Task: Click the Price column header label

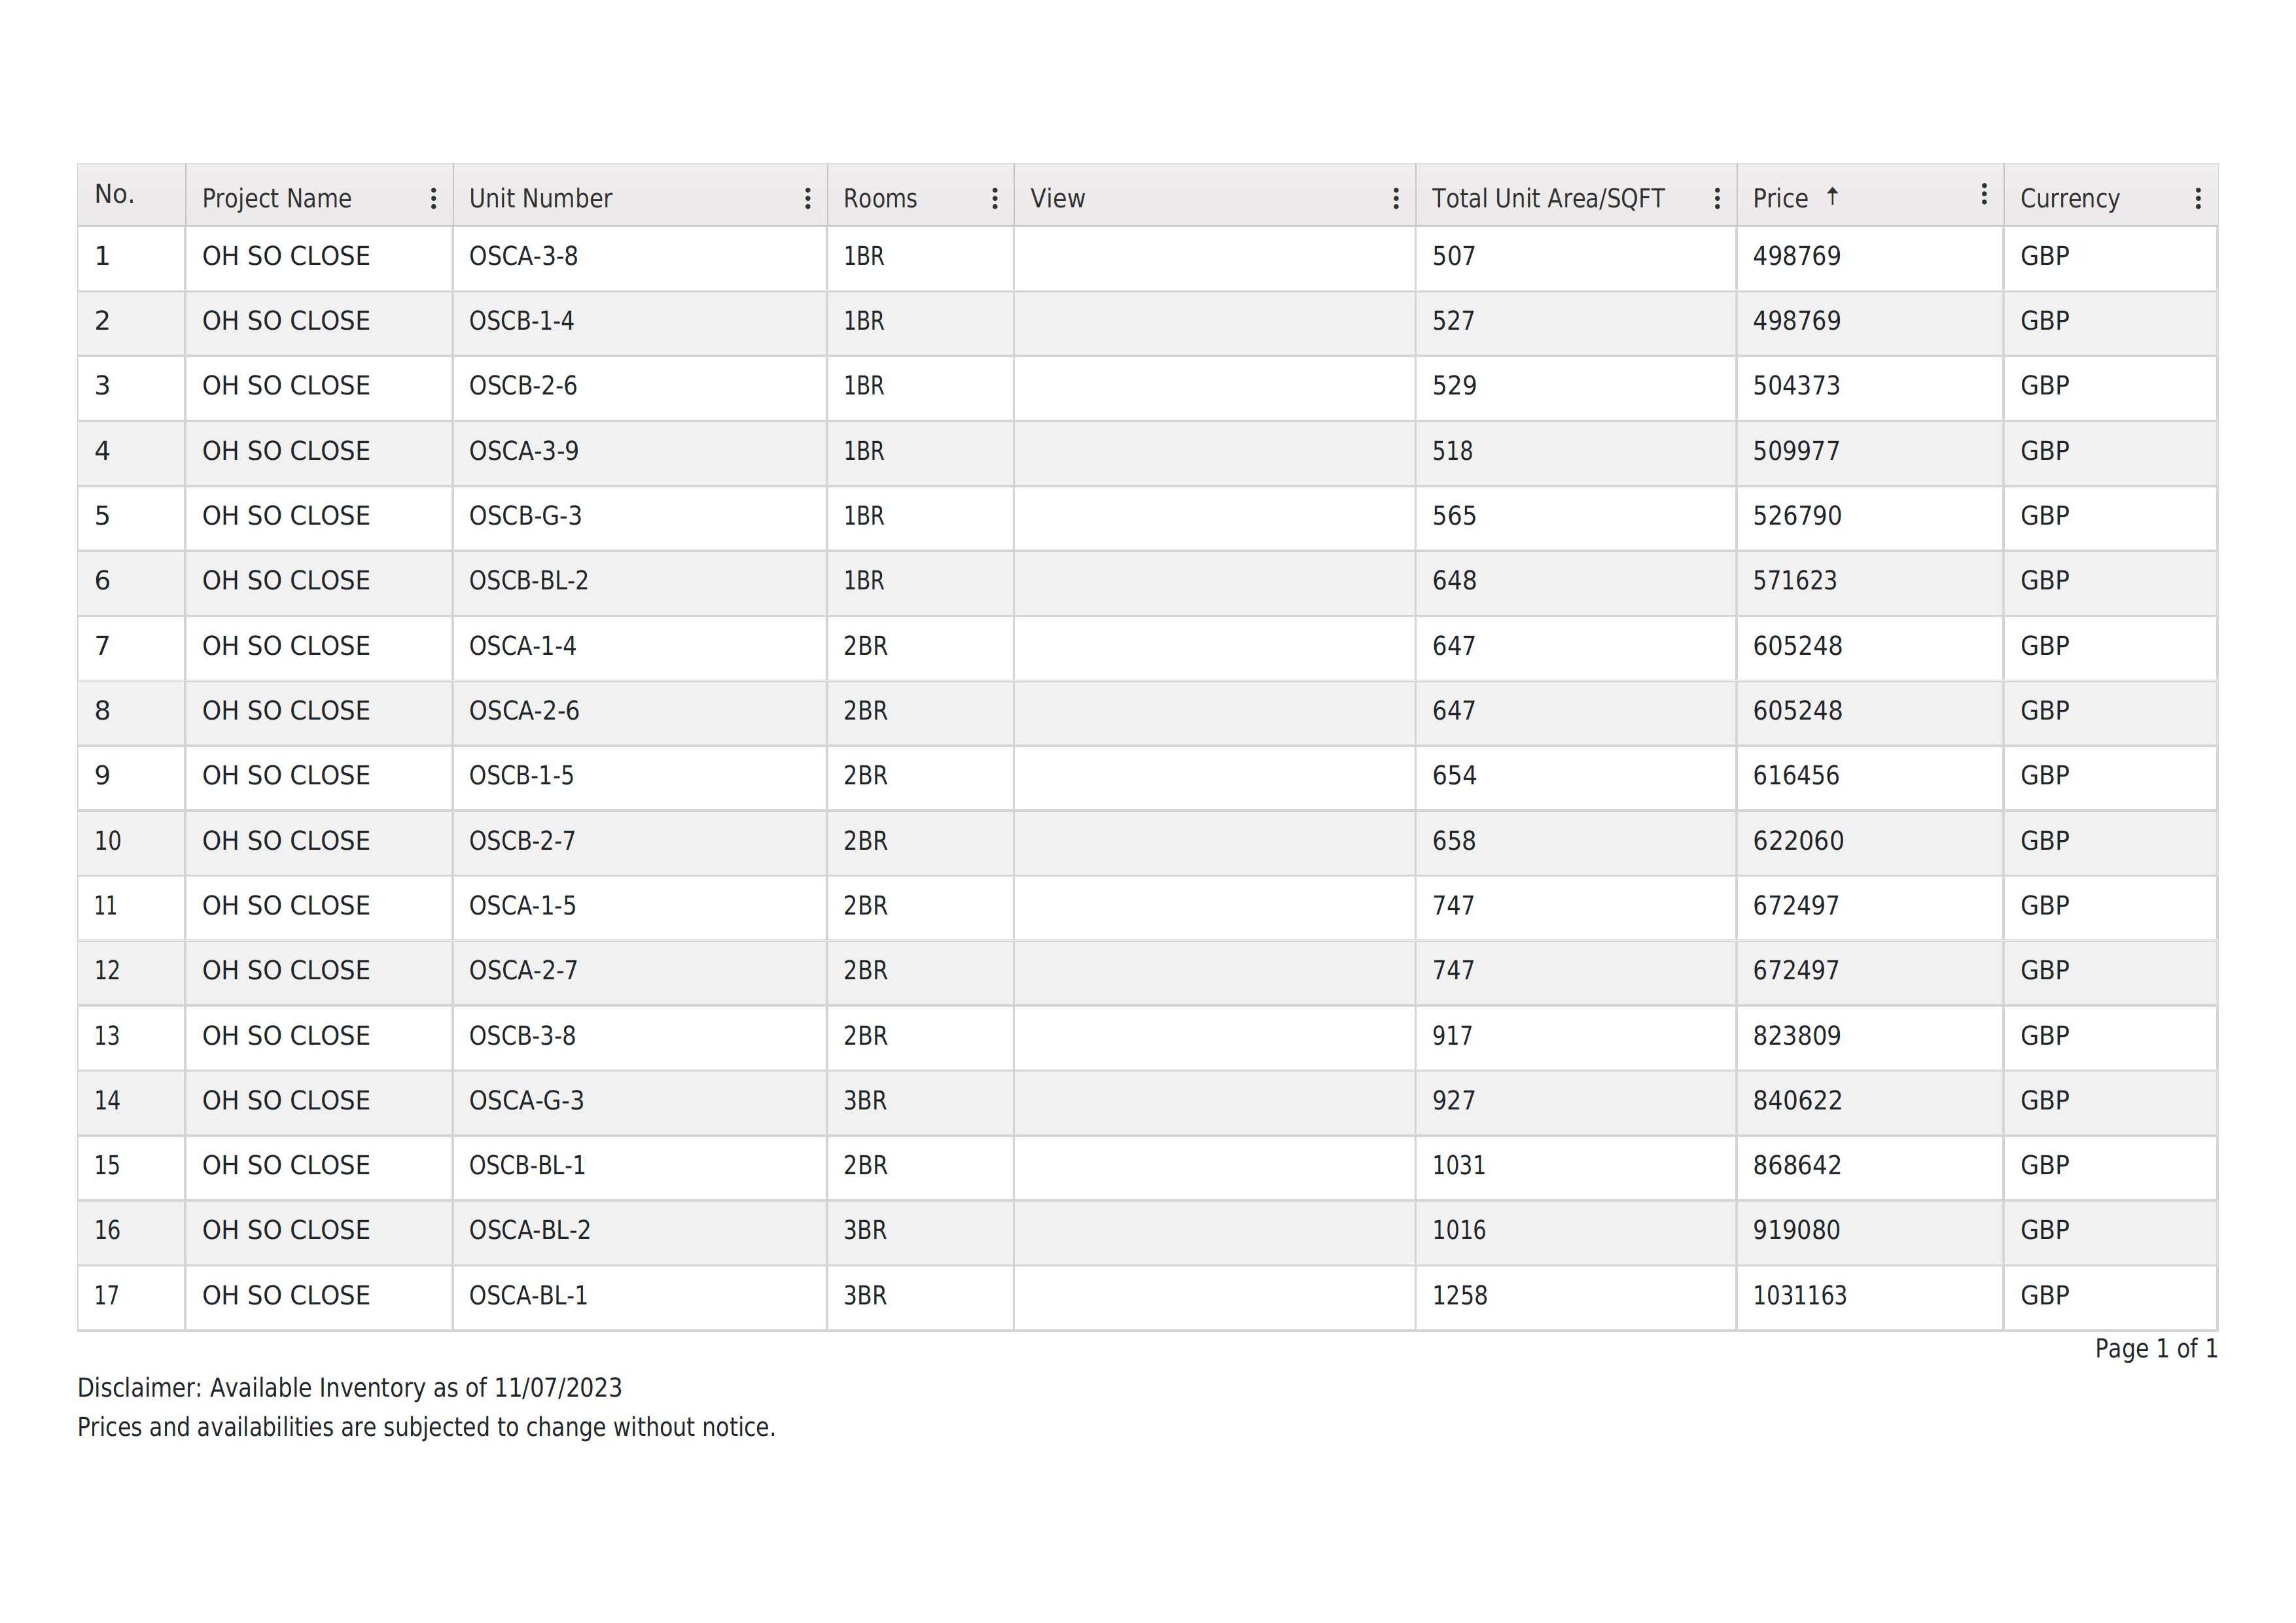Action: (1780, 198)
